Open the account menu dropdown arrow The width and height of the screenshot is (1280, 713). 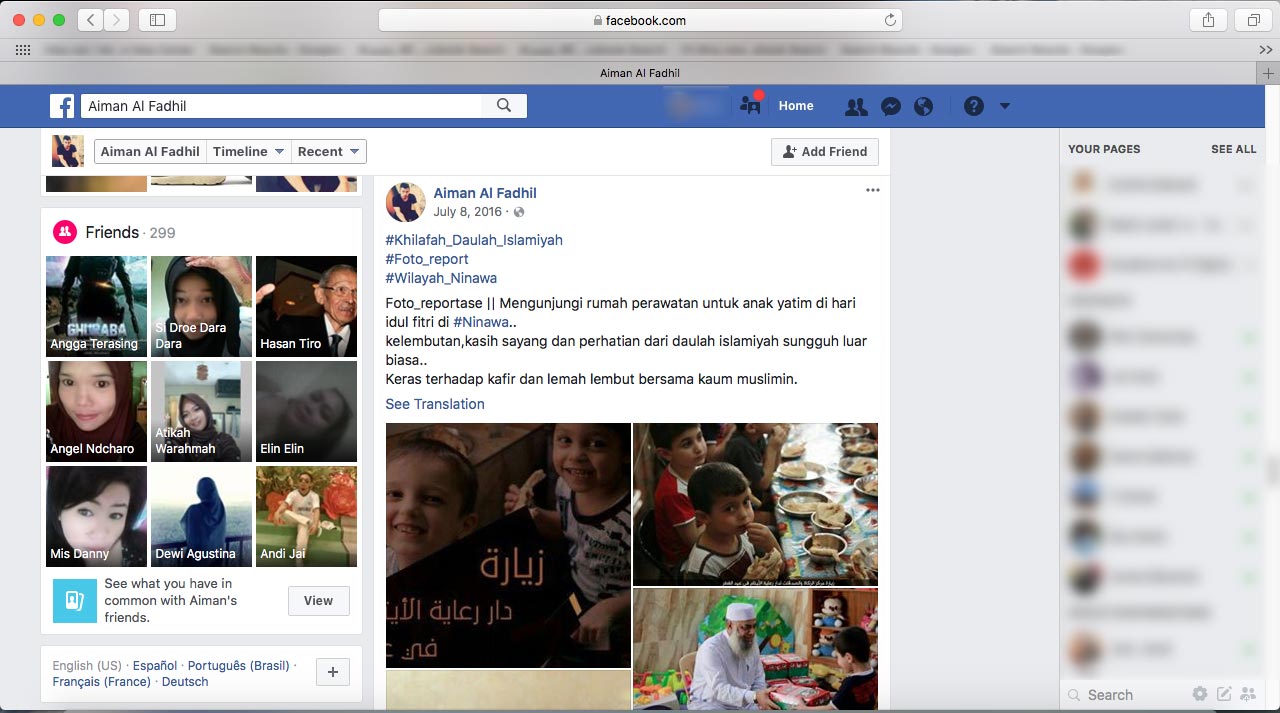click(x=1005, y=106)
